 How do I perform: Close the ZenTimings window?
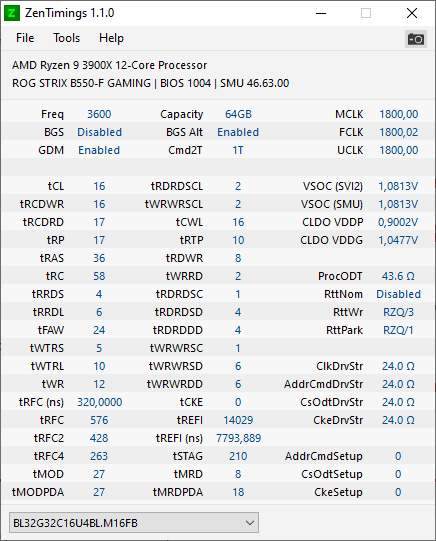(412, 13)
